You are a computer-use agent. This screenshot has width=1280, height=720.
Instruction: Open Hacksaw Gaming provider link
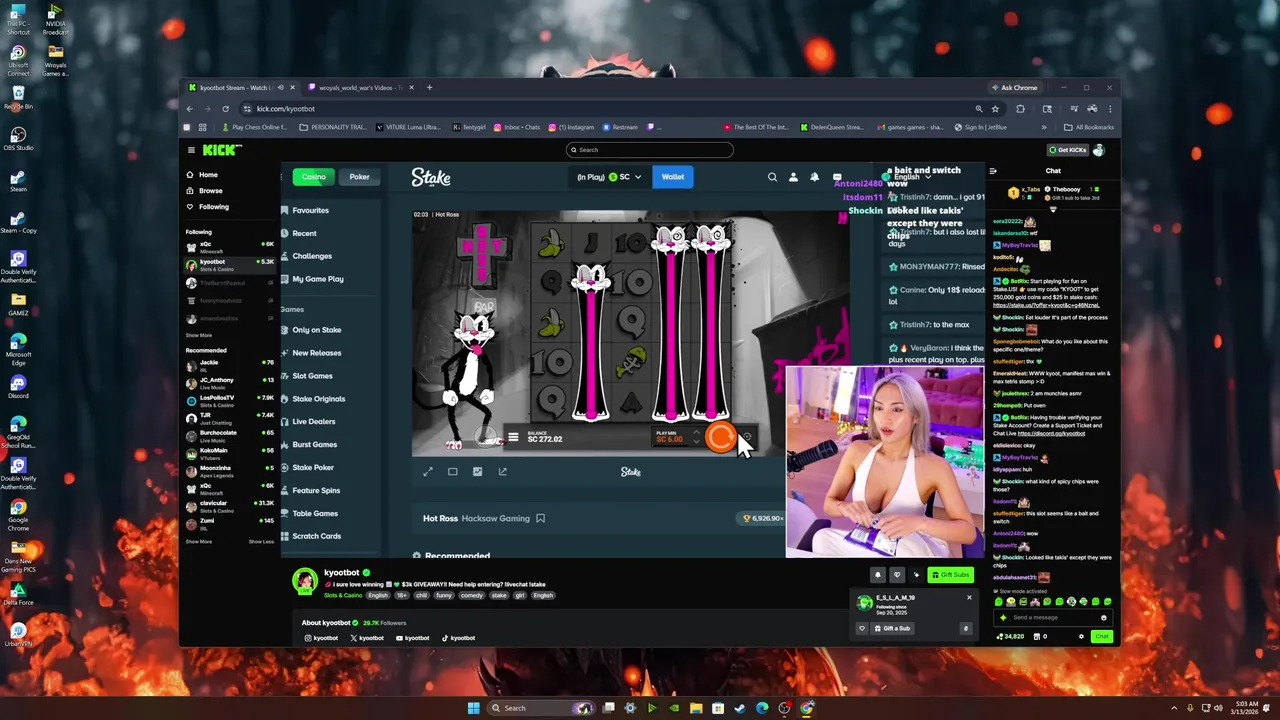(x=496, y=518)
